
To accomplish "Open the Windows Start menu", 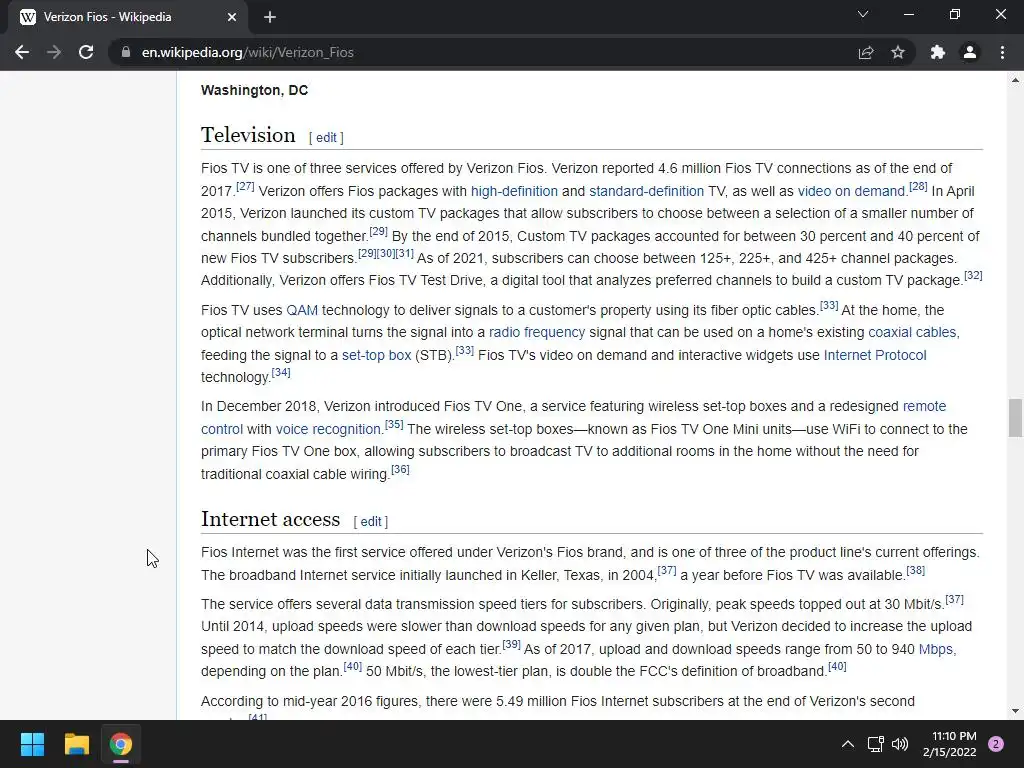I will (x=32, y=744).
